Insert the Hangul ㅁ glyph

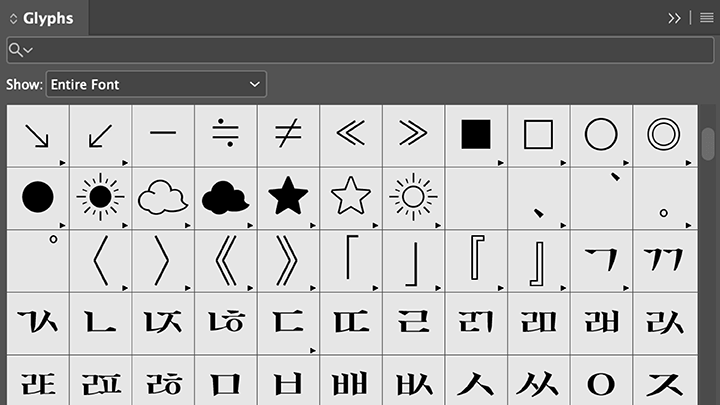click(x=225, y=381)
